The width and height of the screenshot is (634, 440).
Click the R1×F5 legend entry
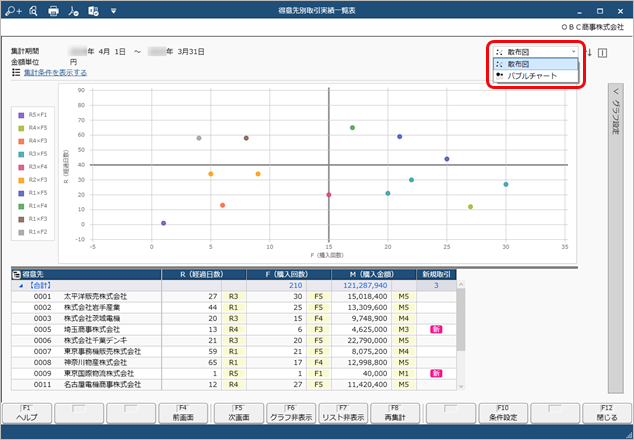tap(33, 193)
